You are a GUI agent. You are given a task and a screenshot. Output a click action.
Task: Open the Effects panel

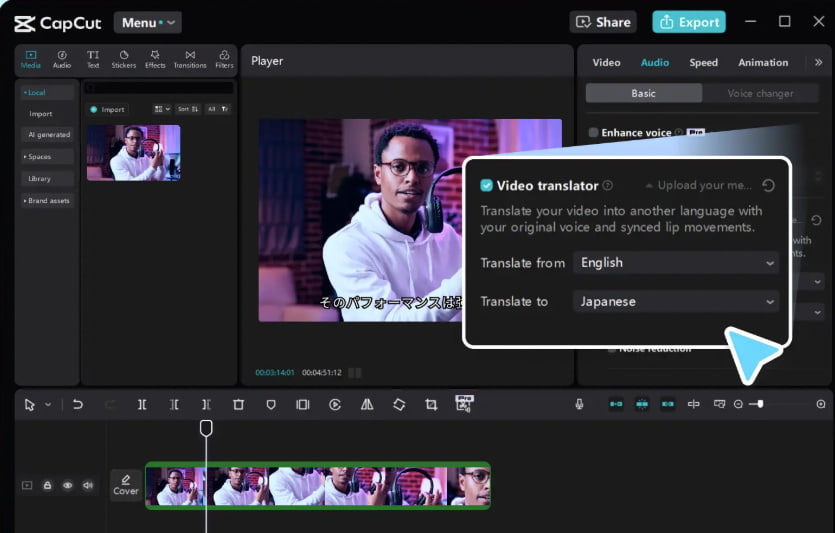tap(155, 59)
